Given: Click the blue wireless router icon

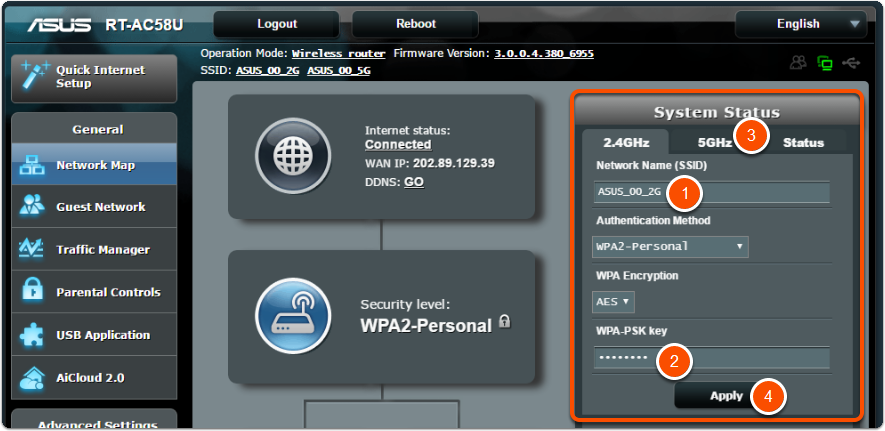Looking at the screenshot, I should 292,316.
